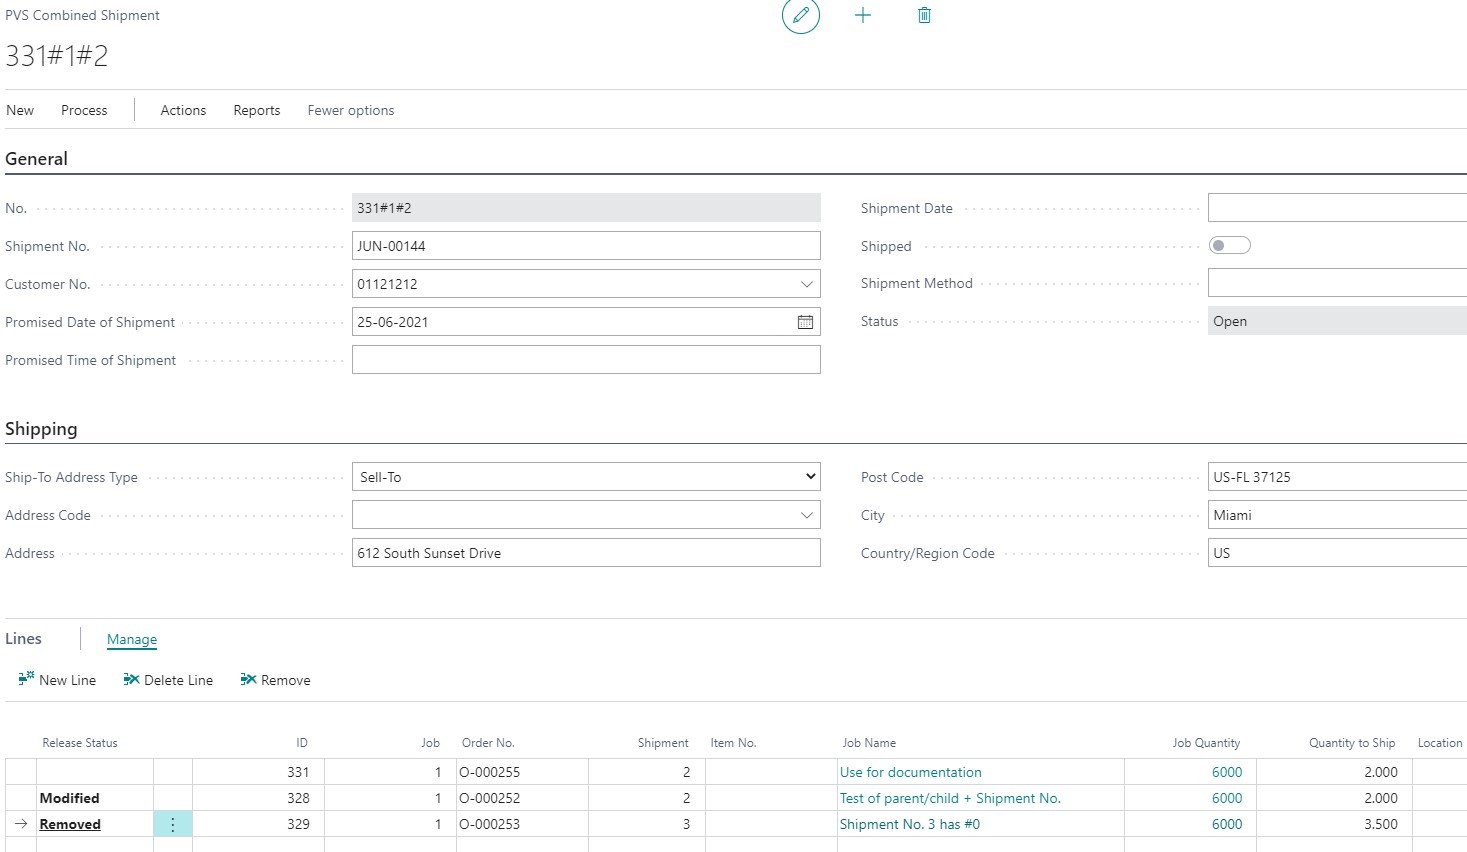Screen dimensions: 1467x852
Task: Click Job Quantity 6000 in row 329
Action: [1227, 824]
